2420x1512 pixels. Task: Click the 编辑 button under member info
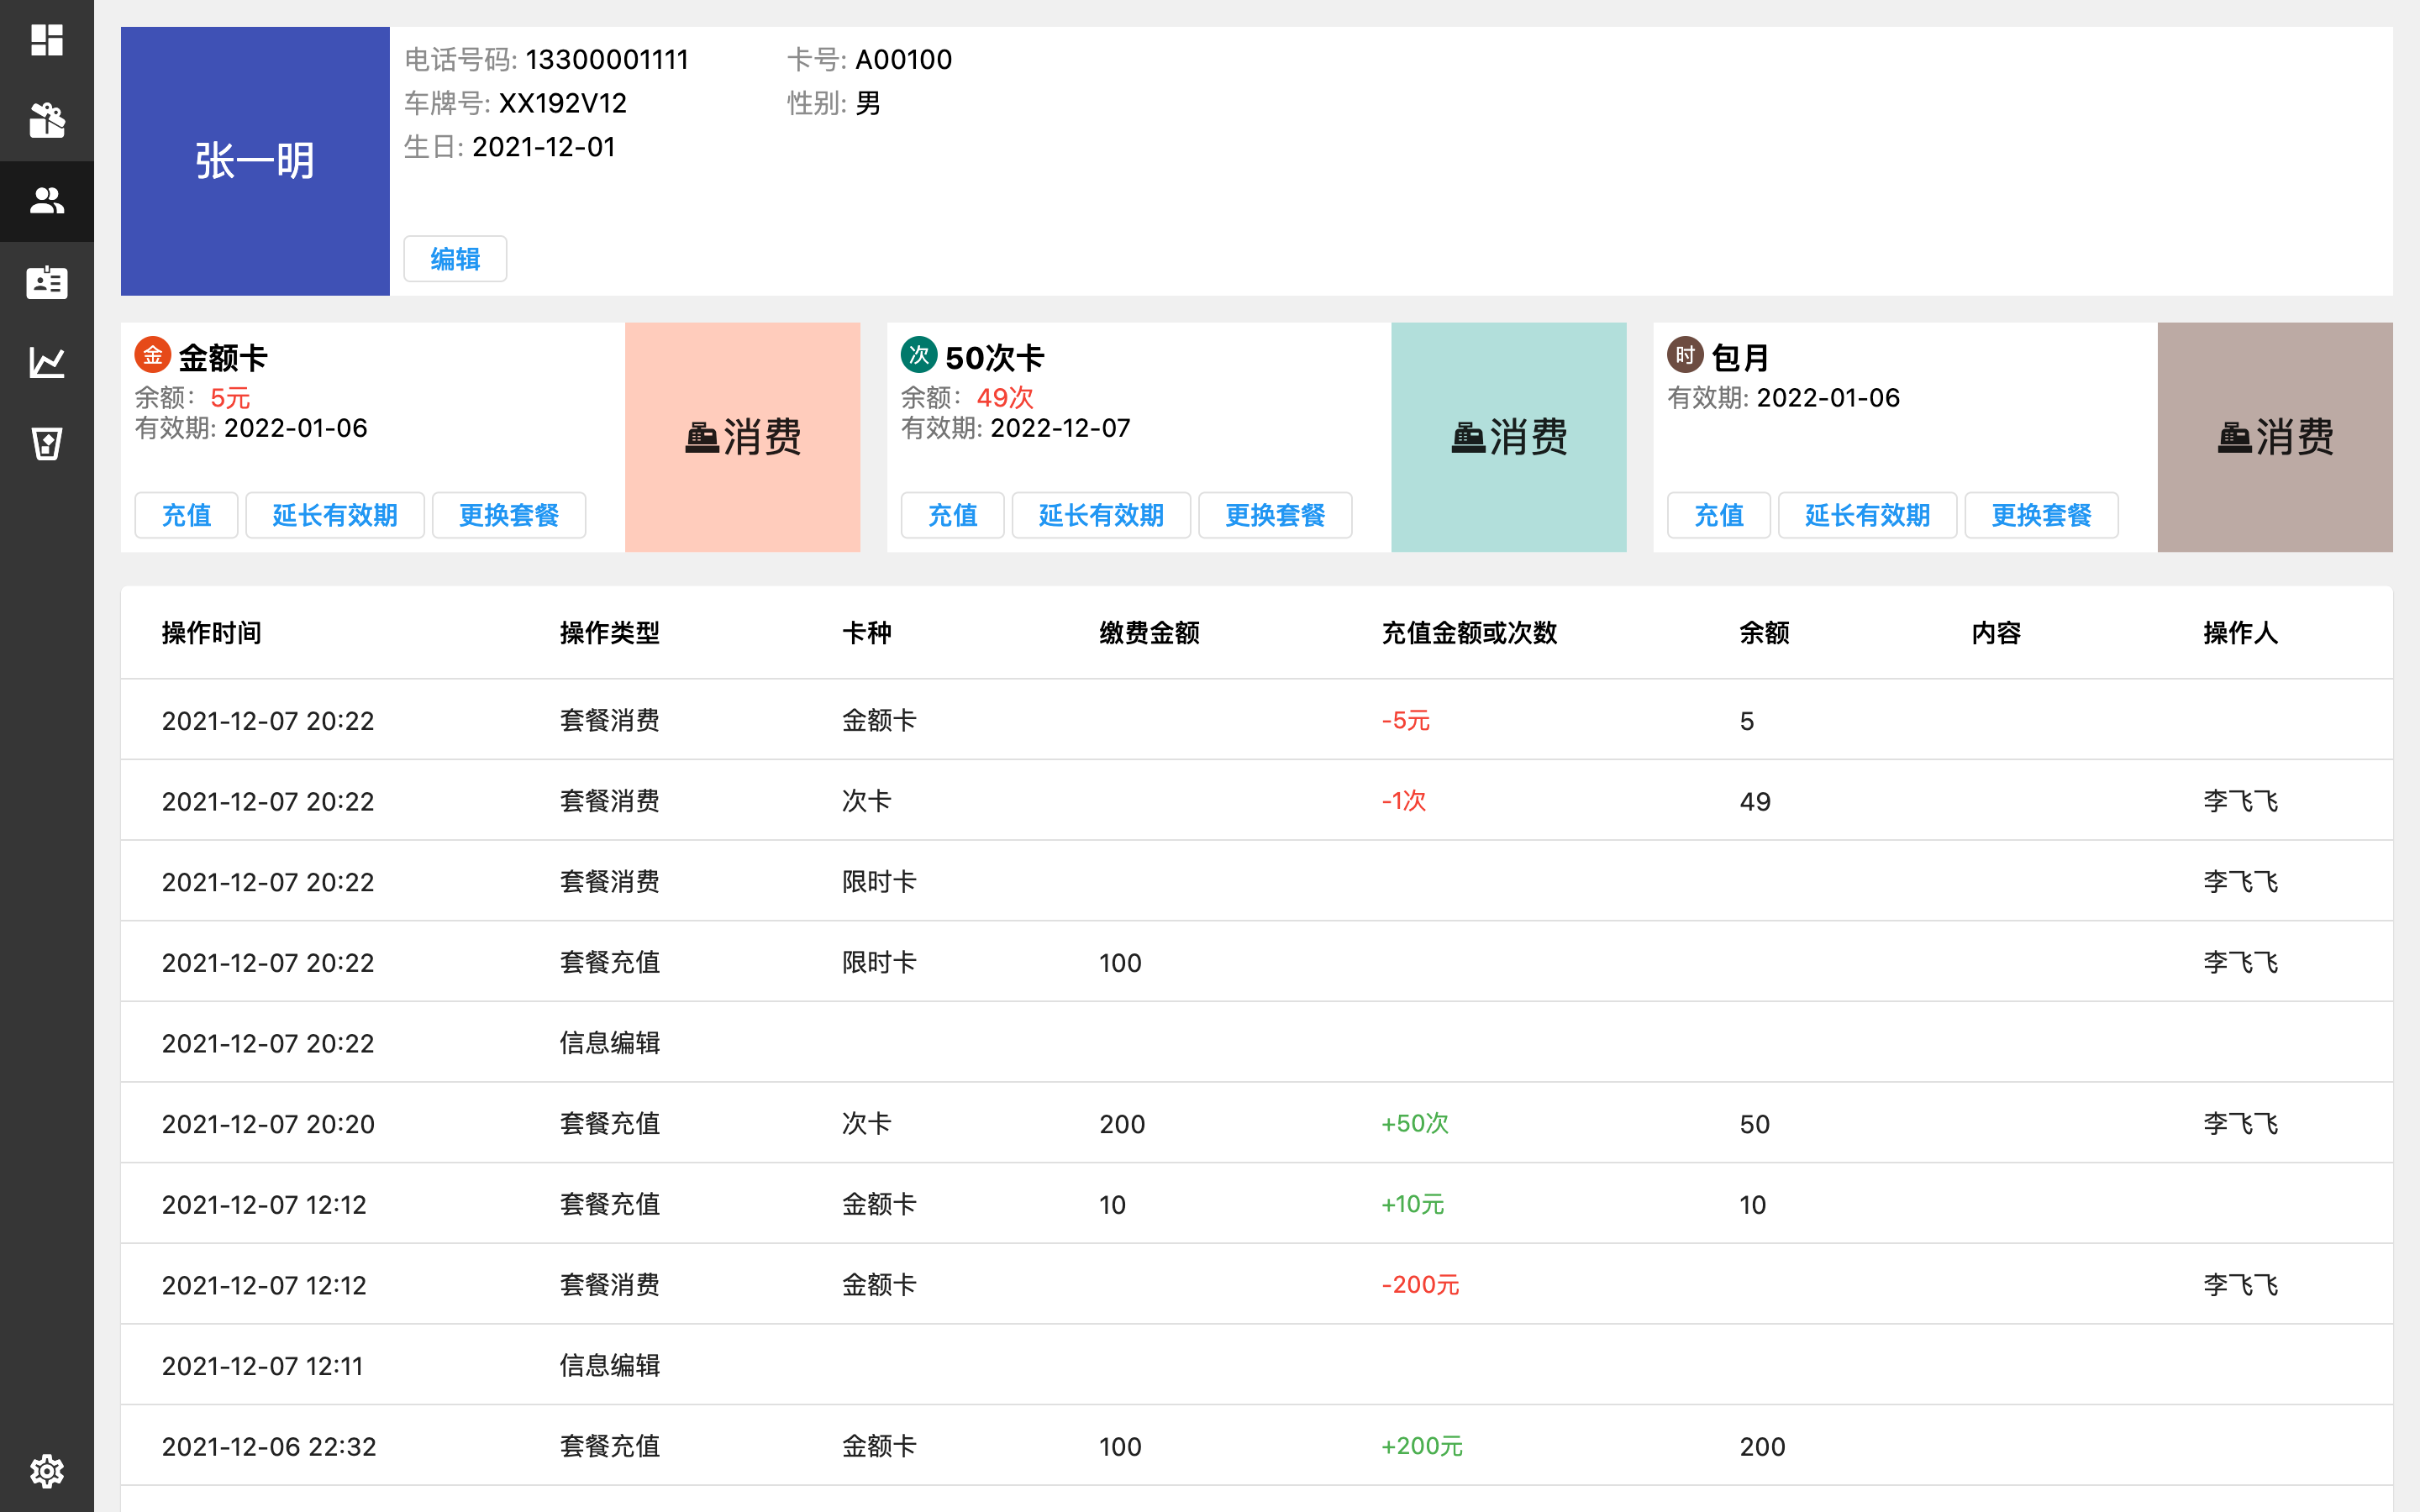tap(455, 259)
